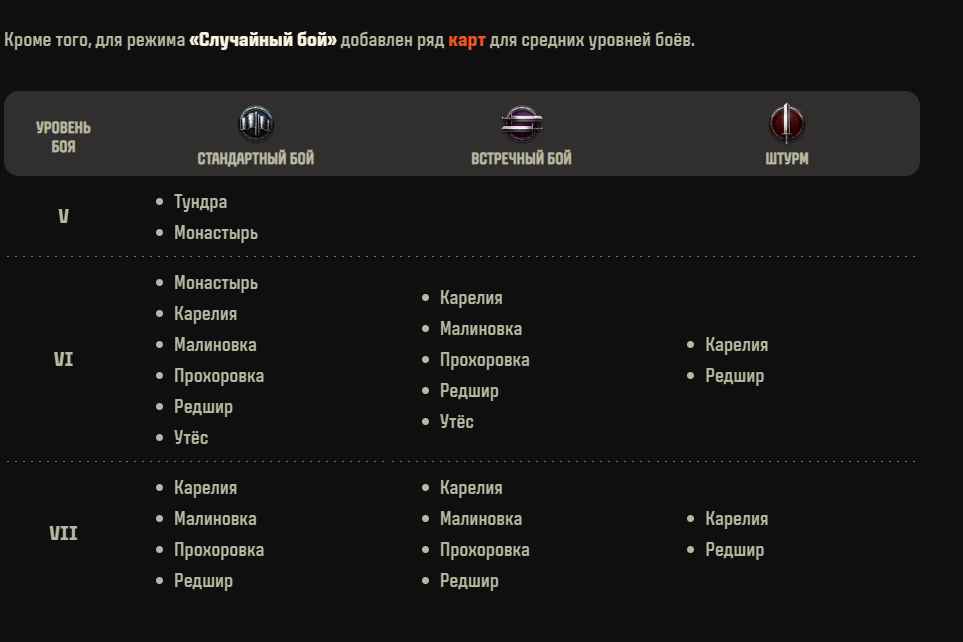Select Карелия in level VI Штурм

tap(736, 345)
